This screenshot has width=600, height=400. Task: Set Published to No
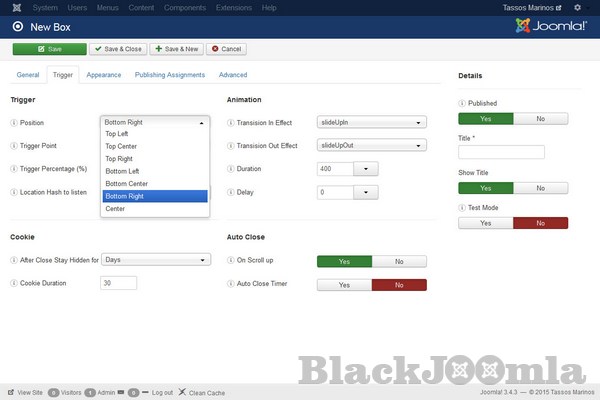click(540, 119)
